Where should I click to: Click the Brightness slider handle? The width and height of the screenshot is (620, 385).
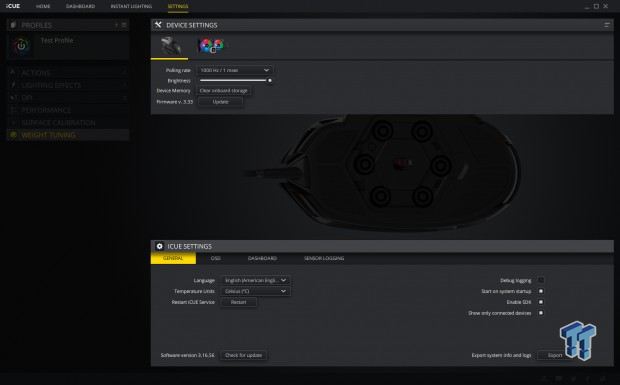click(270, 81)
